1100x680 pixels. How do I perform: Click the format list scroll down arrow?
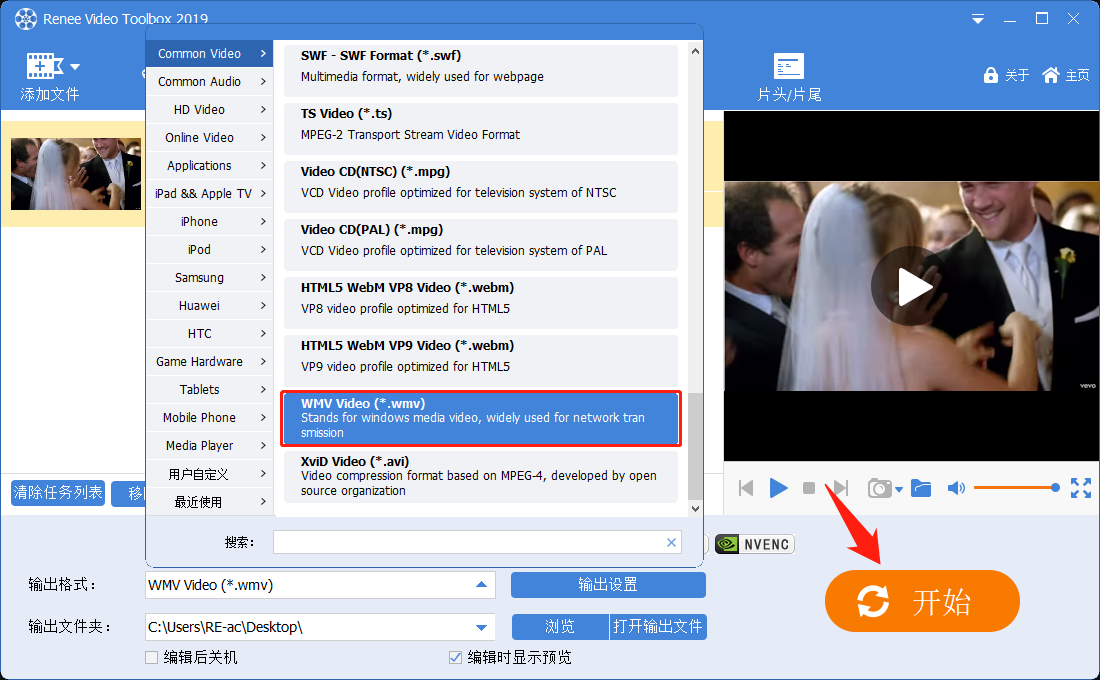coord(695,509)
